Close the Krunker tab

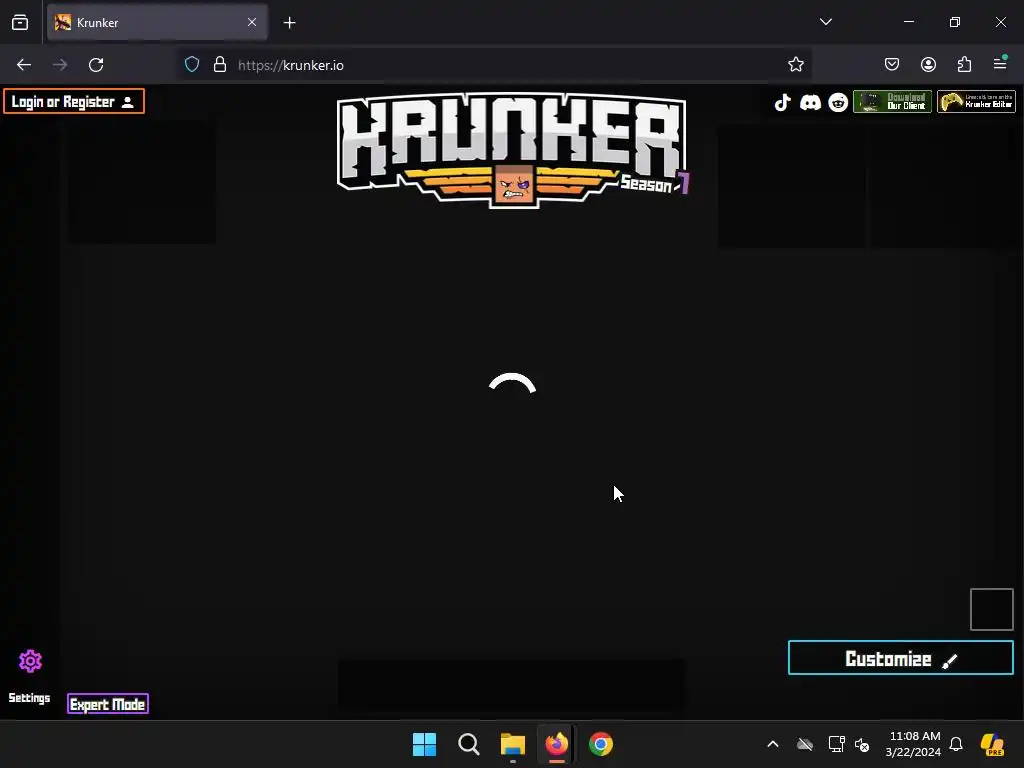coord(252,22)
